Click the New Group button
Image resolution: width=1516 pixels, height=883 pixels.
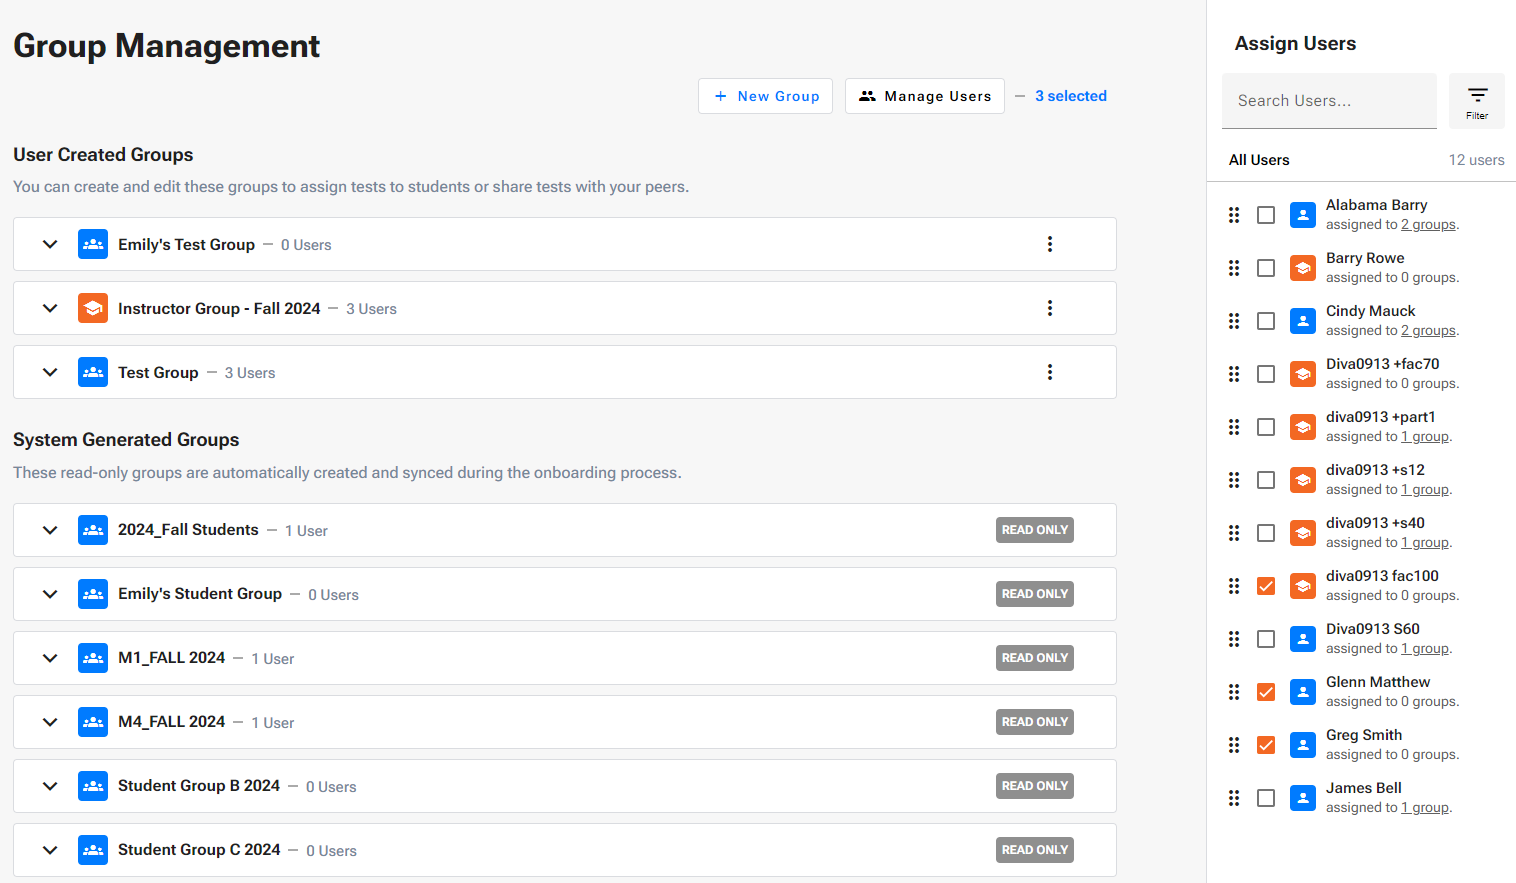coord(765,96)
